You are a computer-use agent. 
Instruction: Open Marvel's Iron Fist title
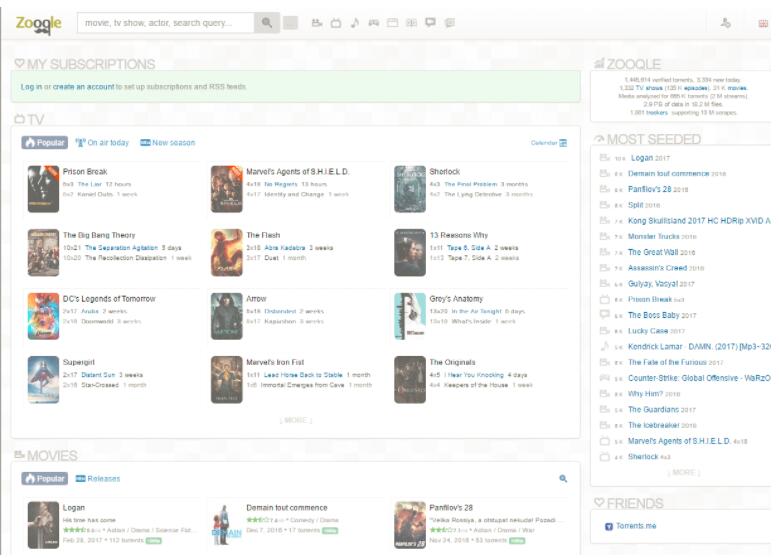pos(275,362)
